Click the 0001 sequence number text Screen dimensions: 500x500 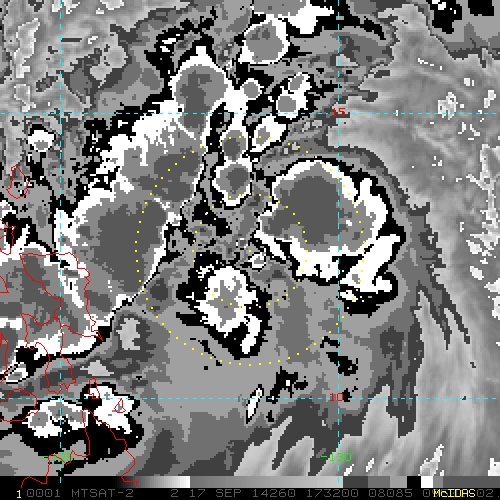43,493
